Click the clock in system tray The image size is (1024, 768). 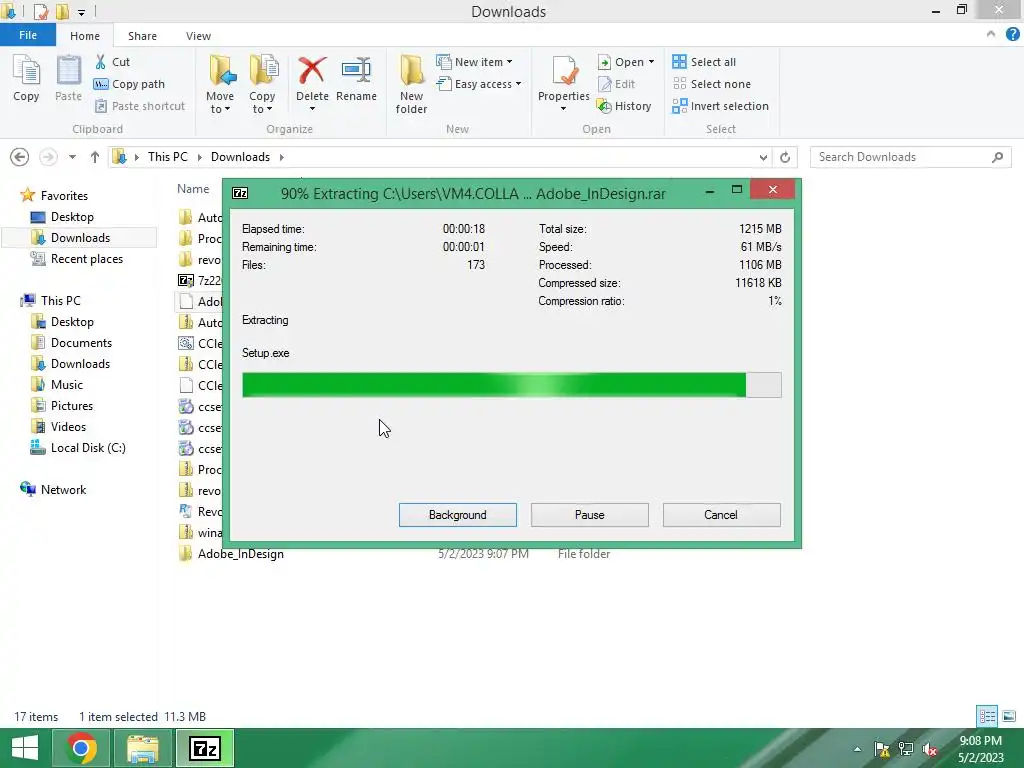pos(980,749)
